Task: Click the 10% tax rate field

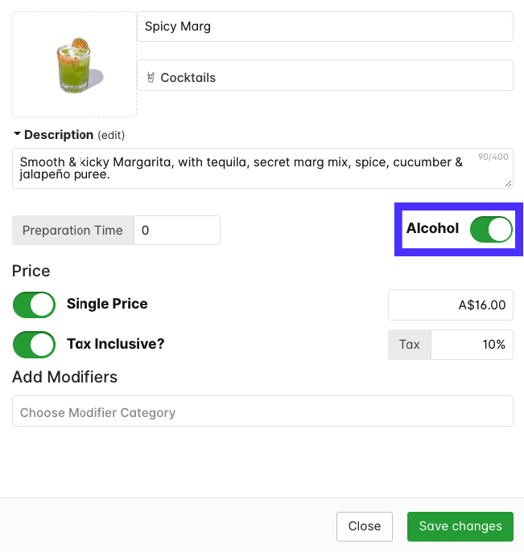Action: tap(472, 344)
